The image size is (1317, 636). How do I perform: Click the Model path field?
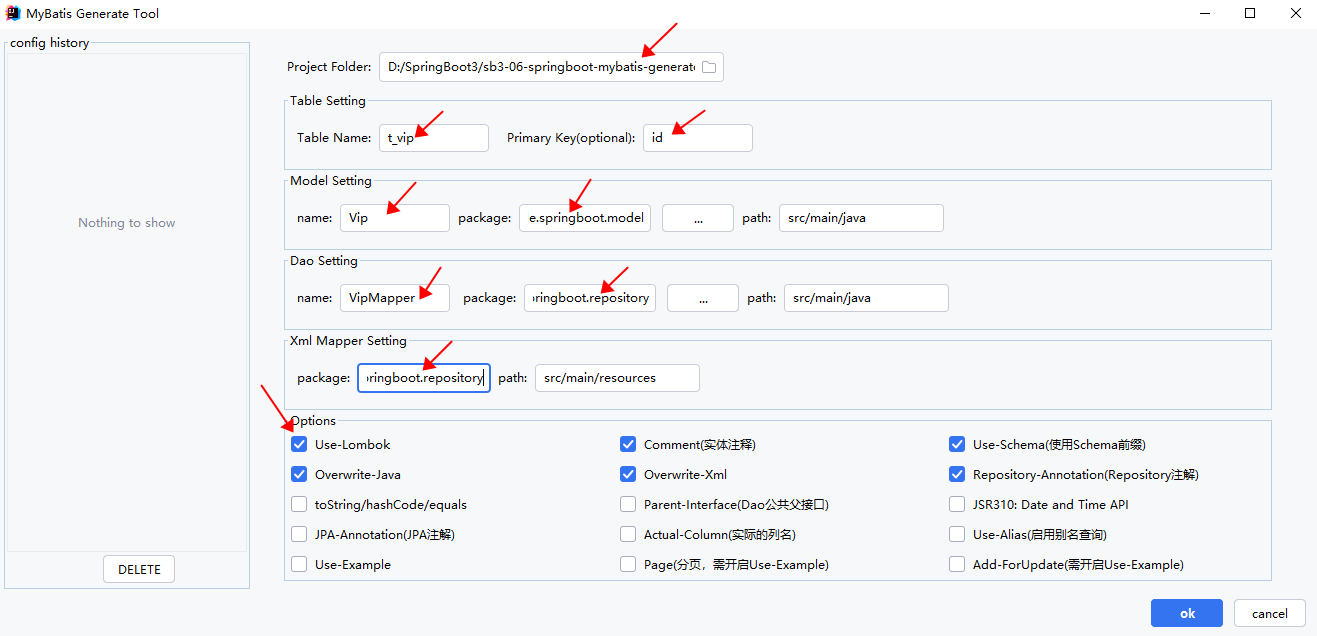pos(862,218)
